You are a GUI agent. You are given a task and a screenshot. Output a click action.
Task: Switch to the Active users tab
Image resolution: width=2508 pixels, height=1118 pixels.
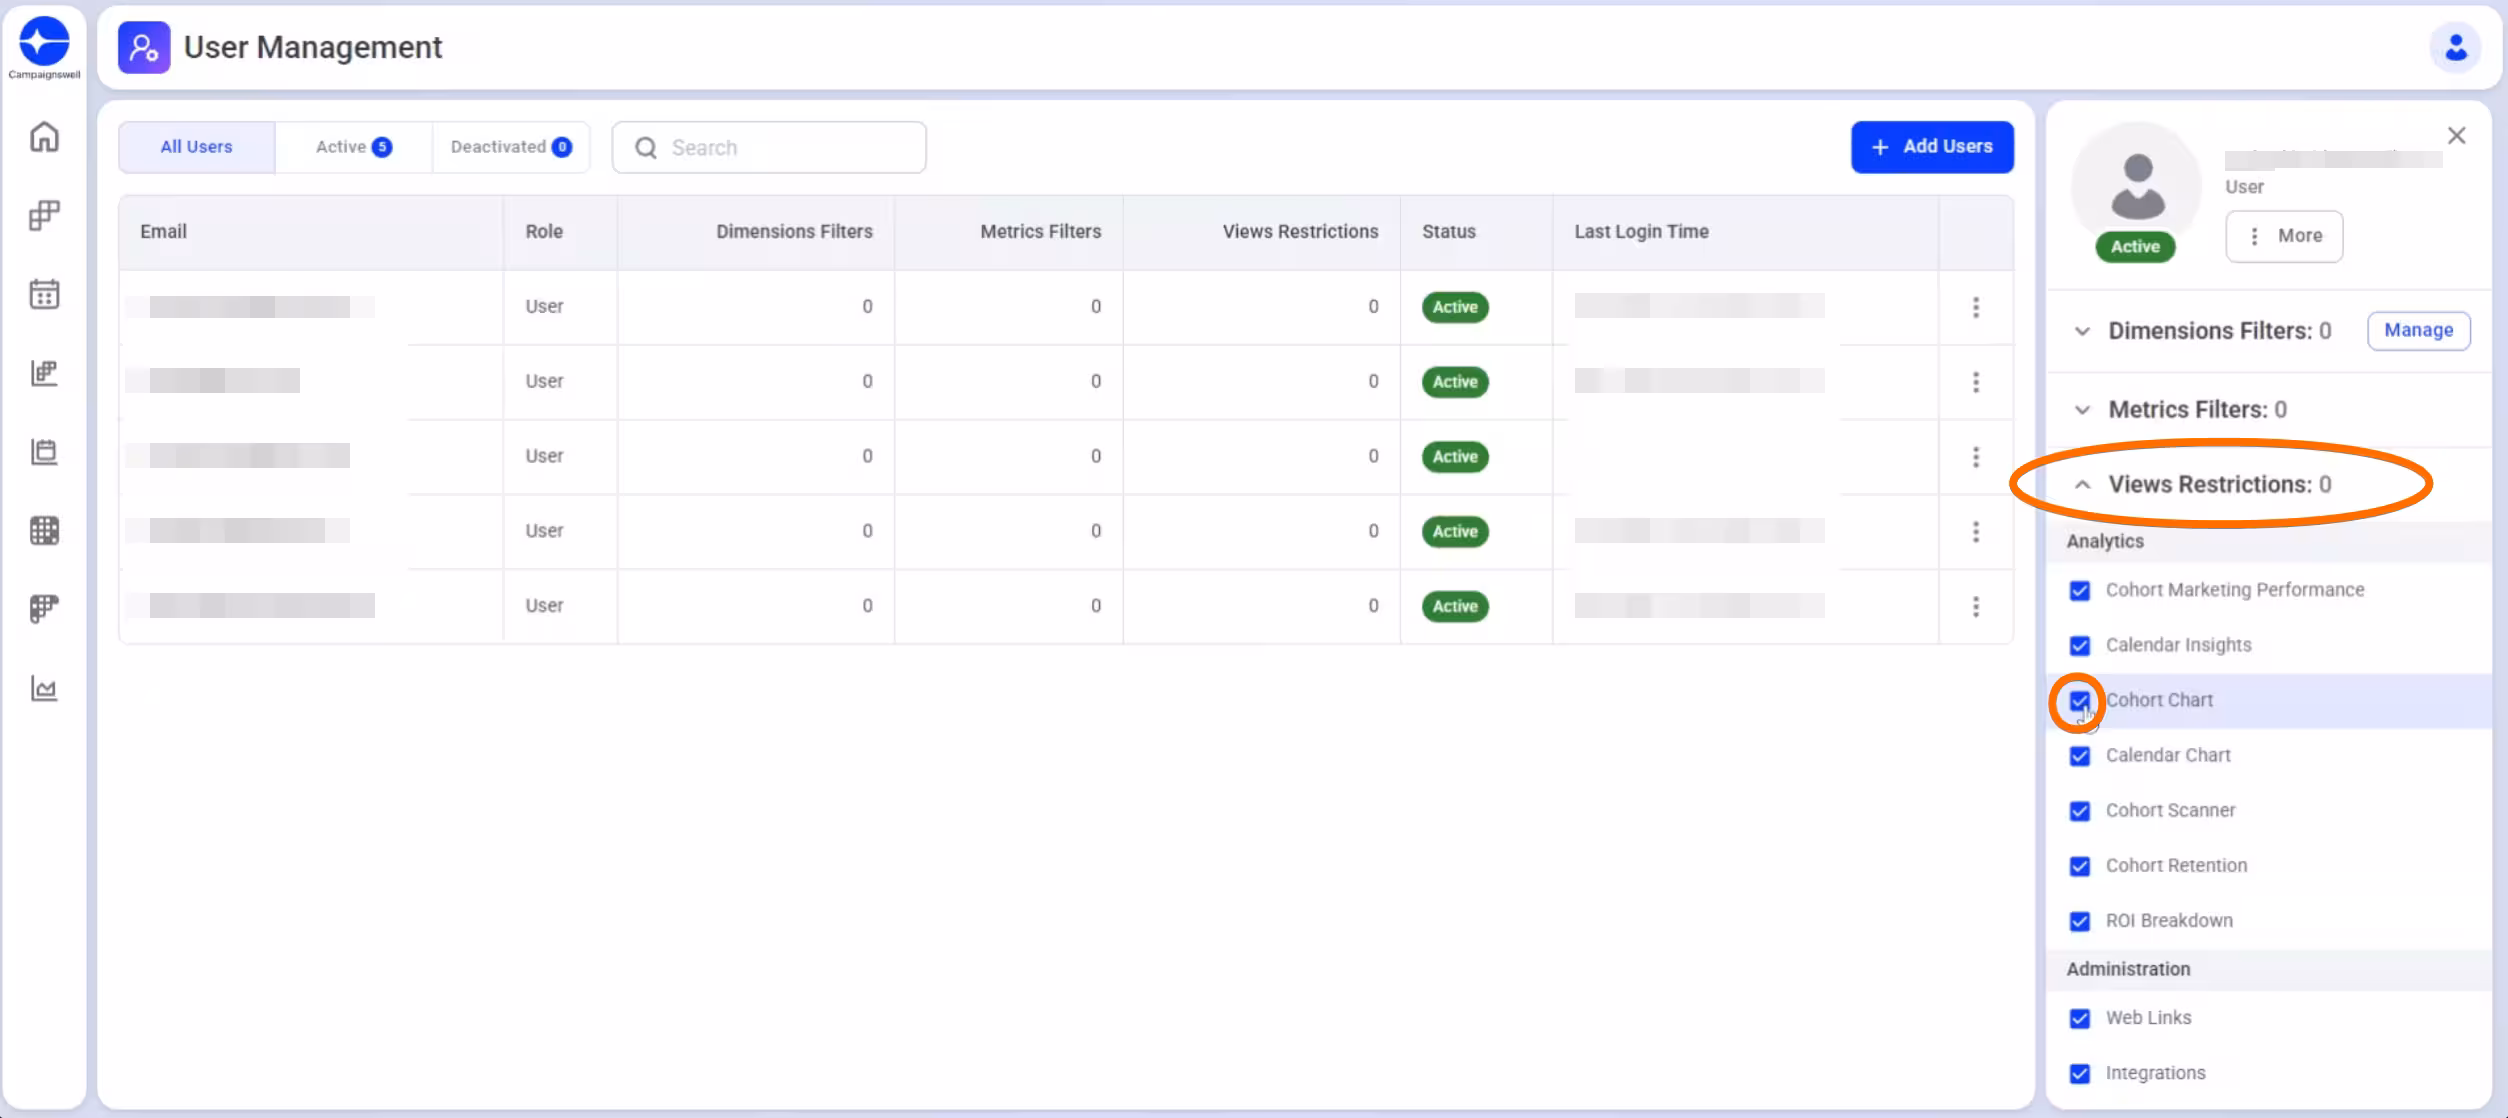(x=353, y=147)
